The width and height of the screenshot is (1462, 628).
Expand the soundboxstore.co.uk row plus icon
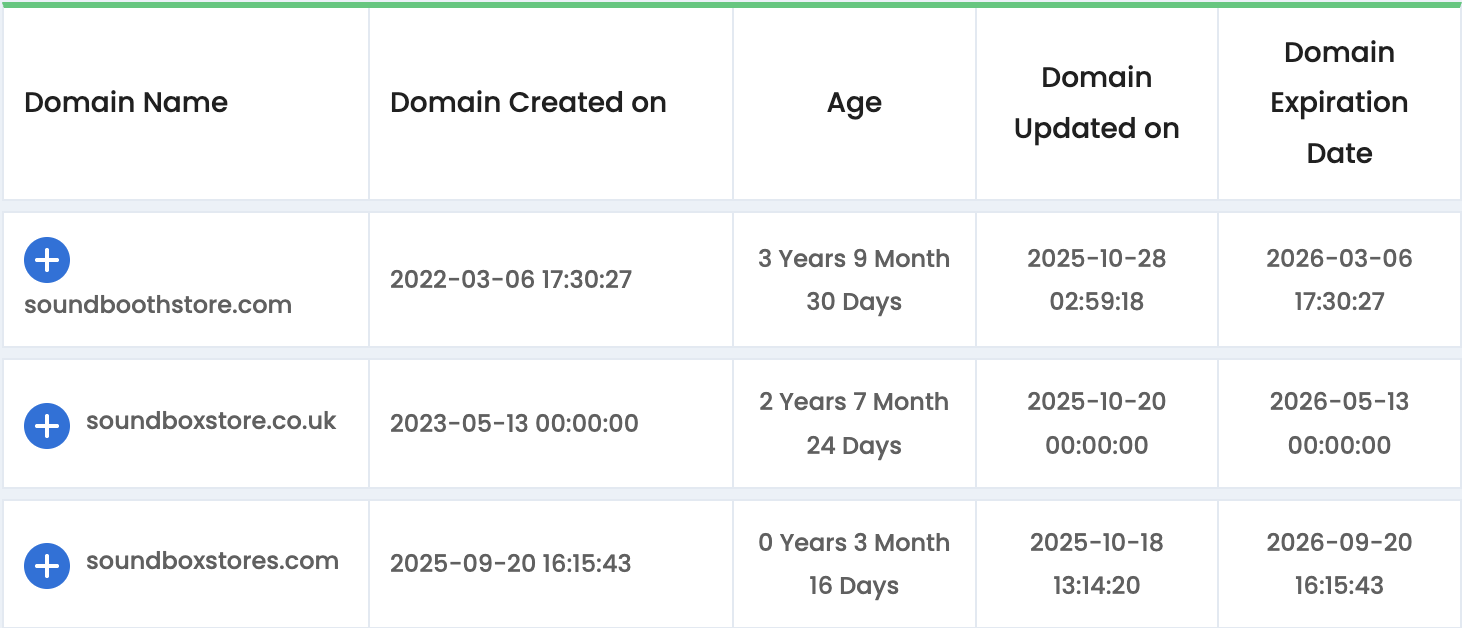point(47,426)
